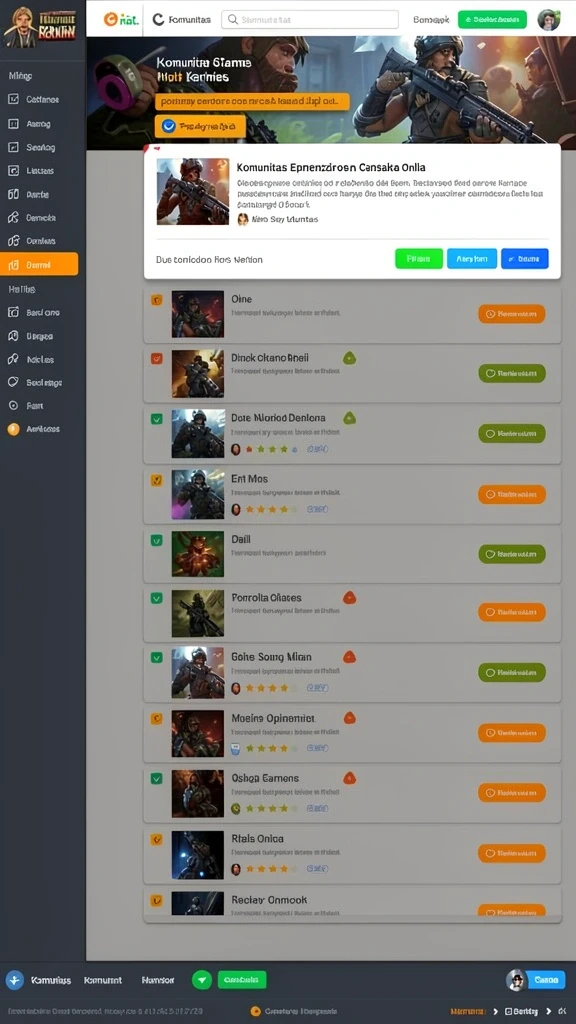Click the star rating under Oshea Eamens
Viewport: 576px width, 1024px height.
(270, 808)
